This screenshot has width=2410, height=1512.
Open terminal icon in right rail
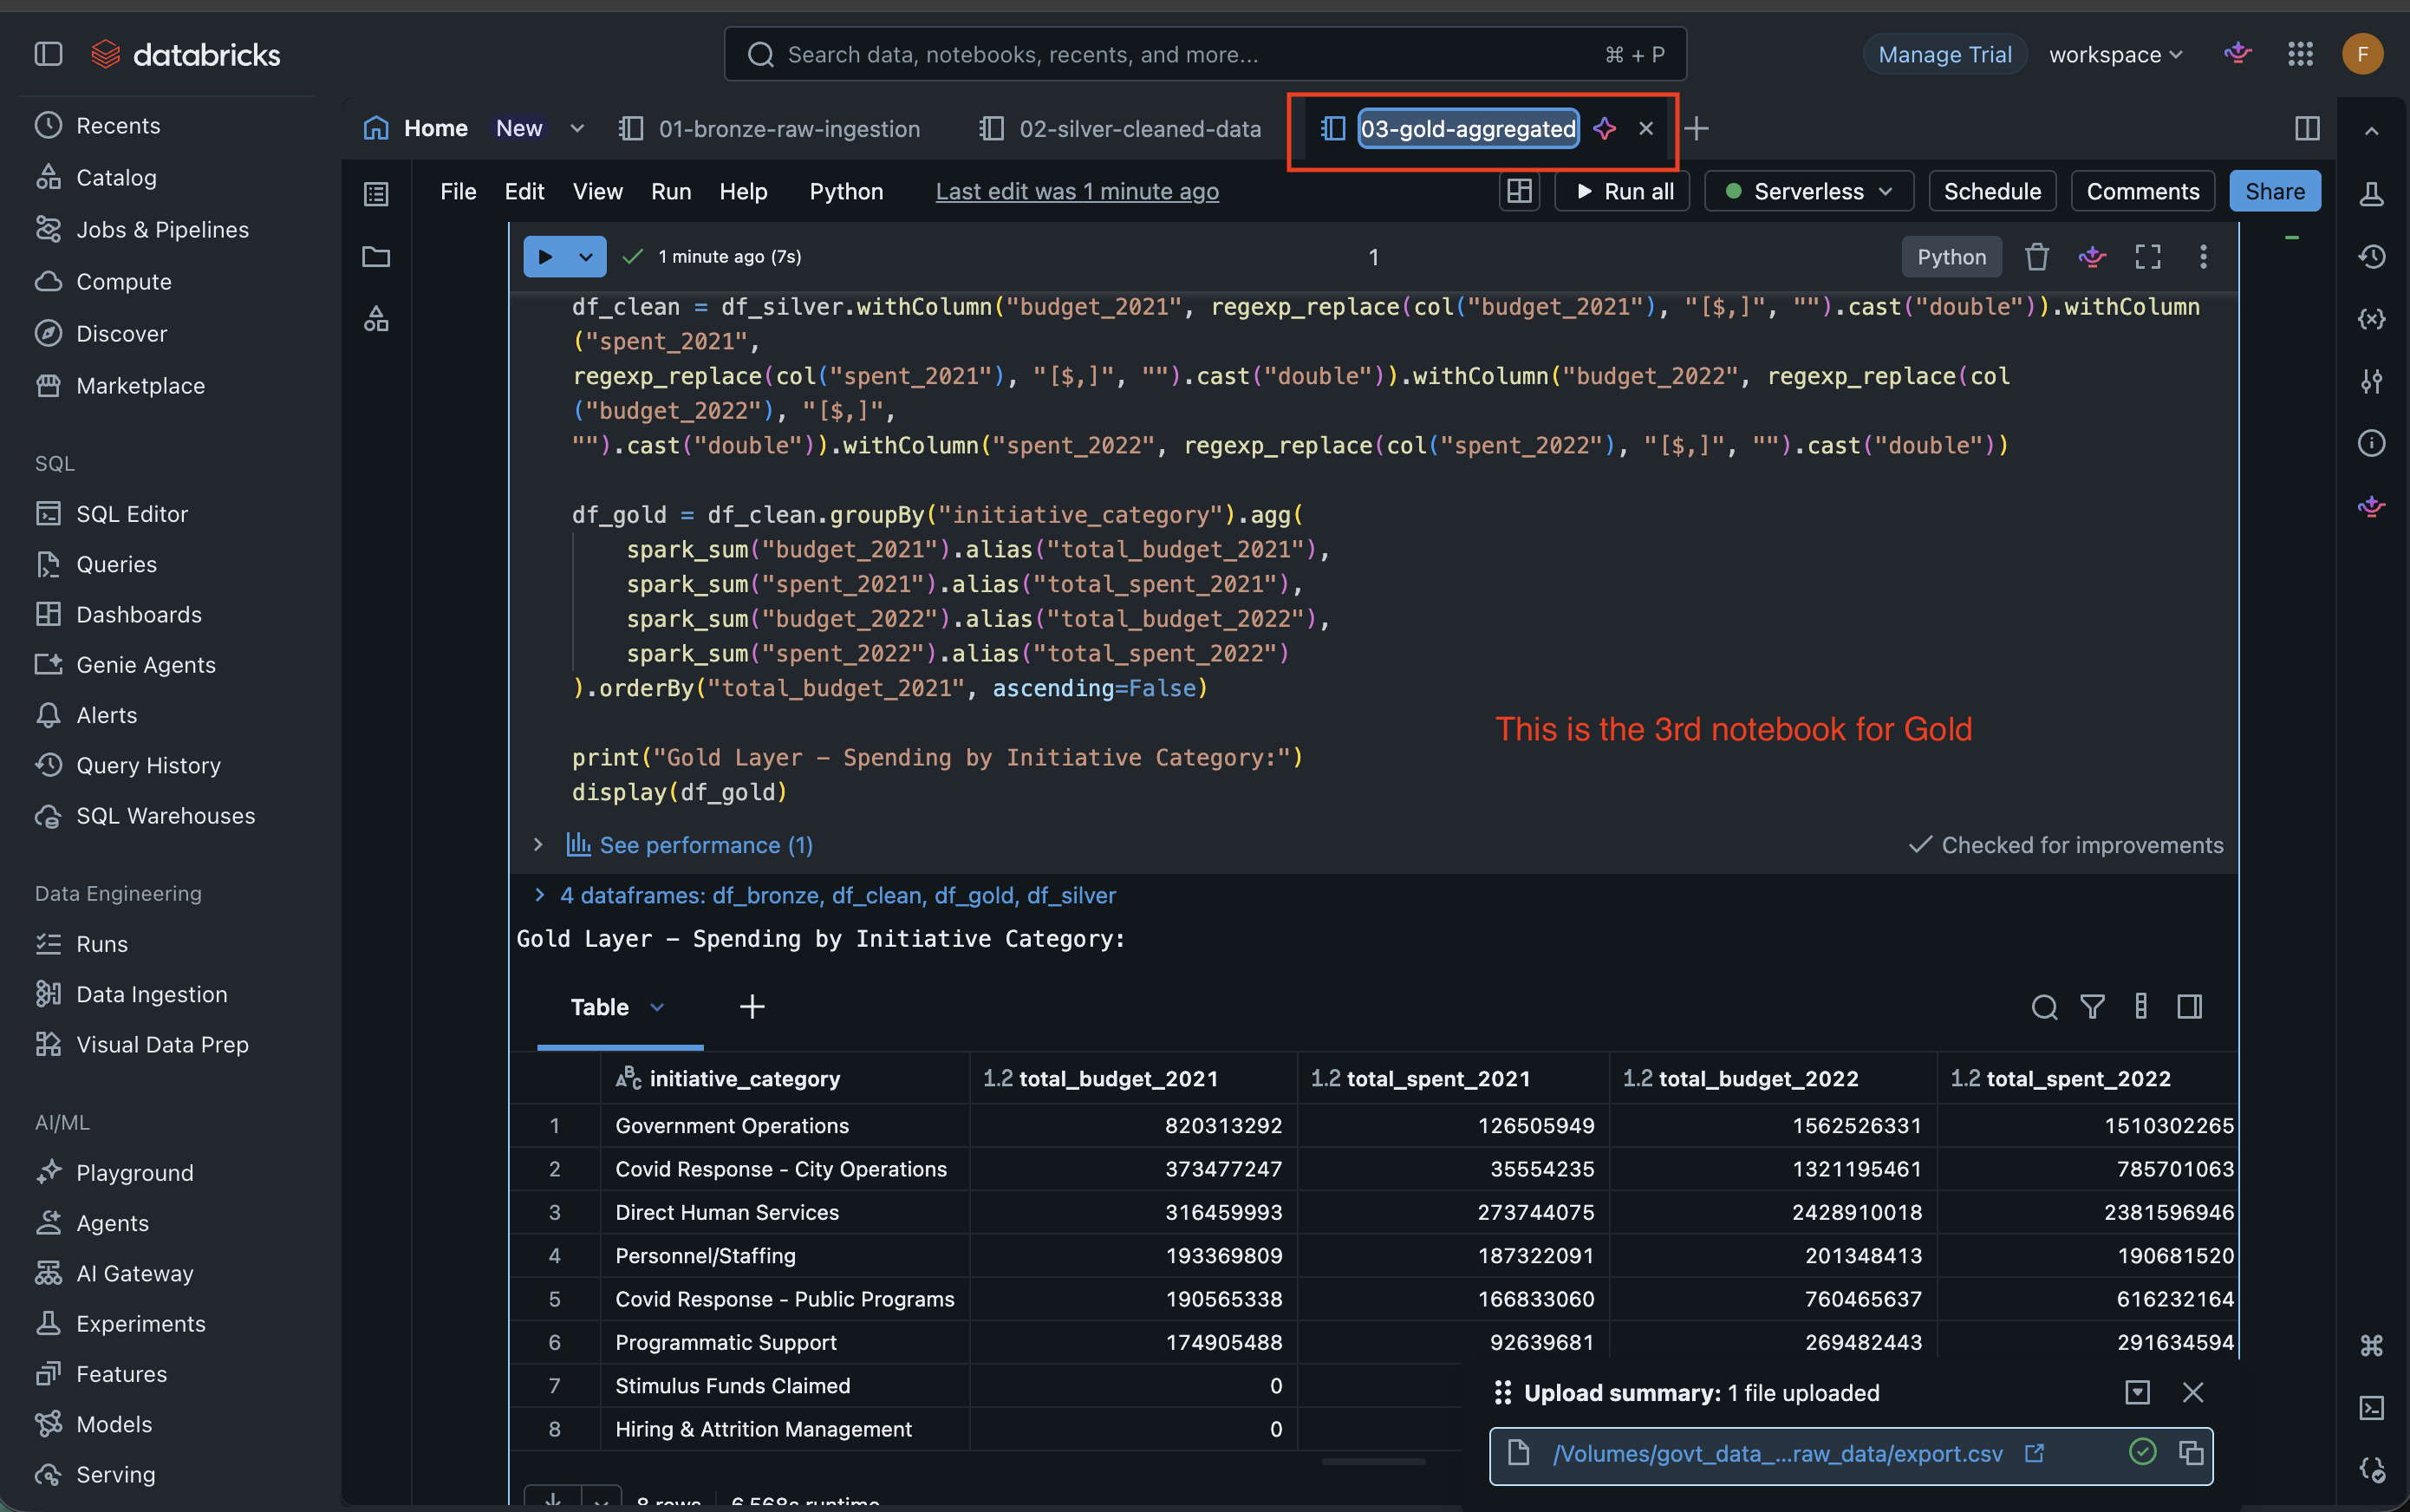(2371, 1408)
